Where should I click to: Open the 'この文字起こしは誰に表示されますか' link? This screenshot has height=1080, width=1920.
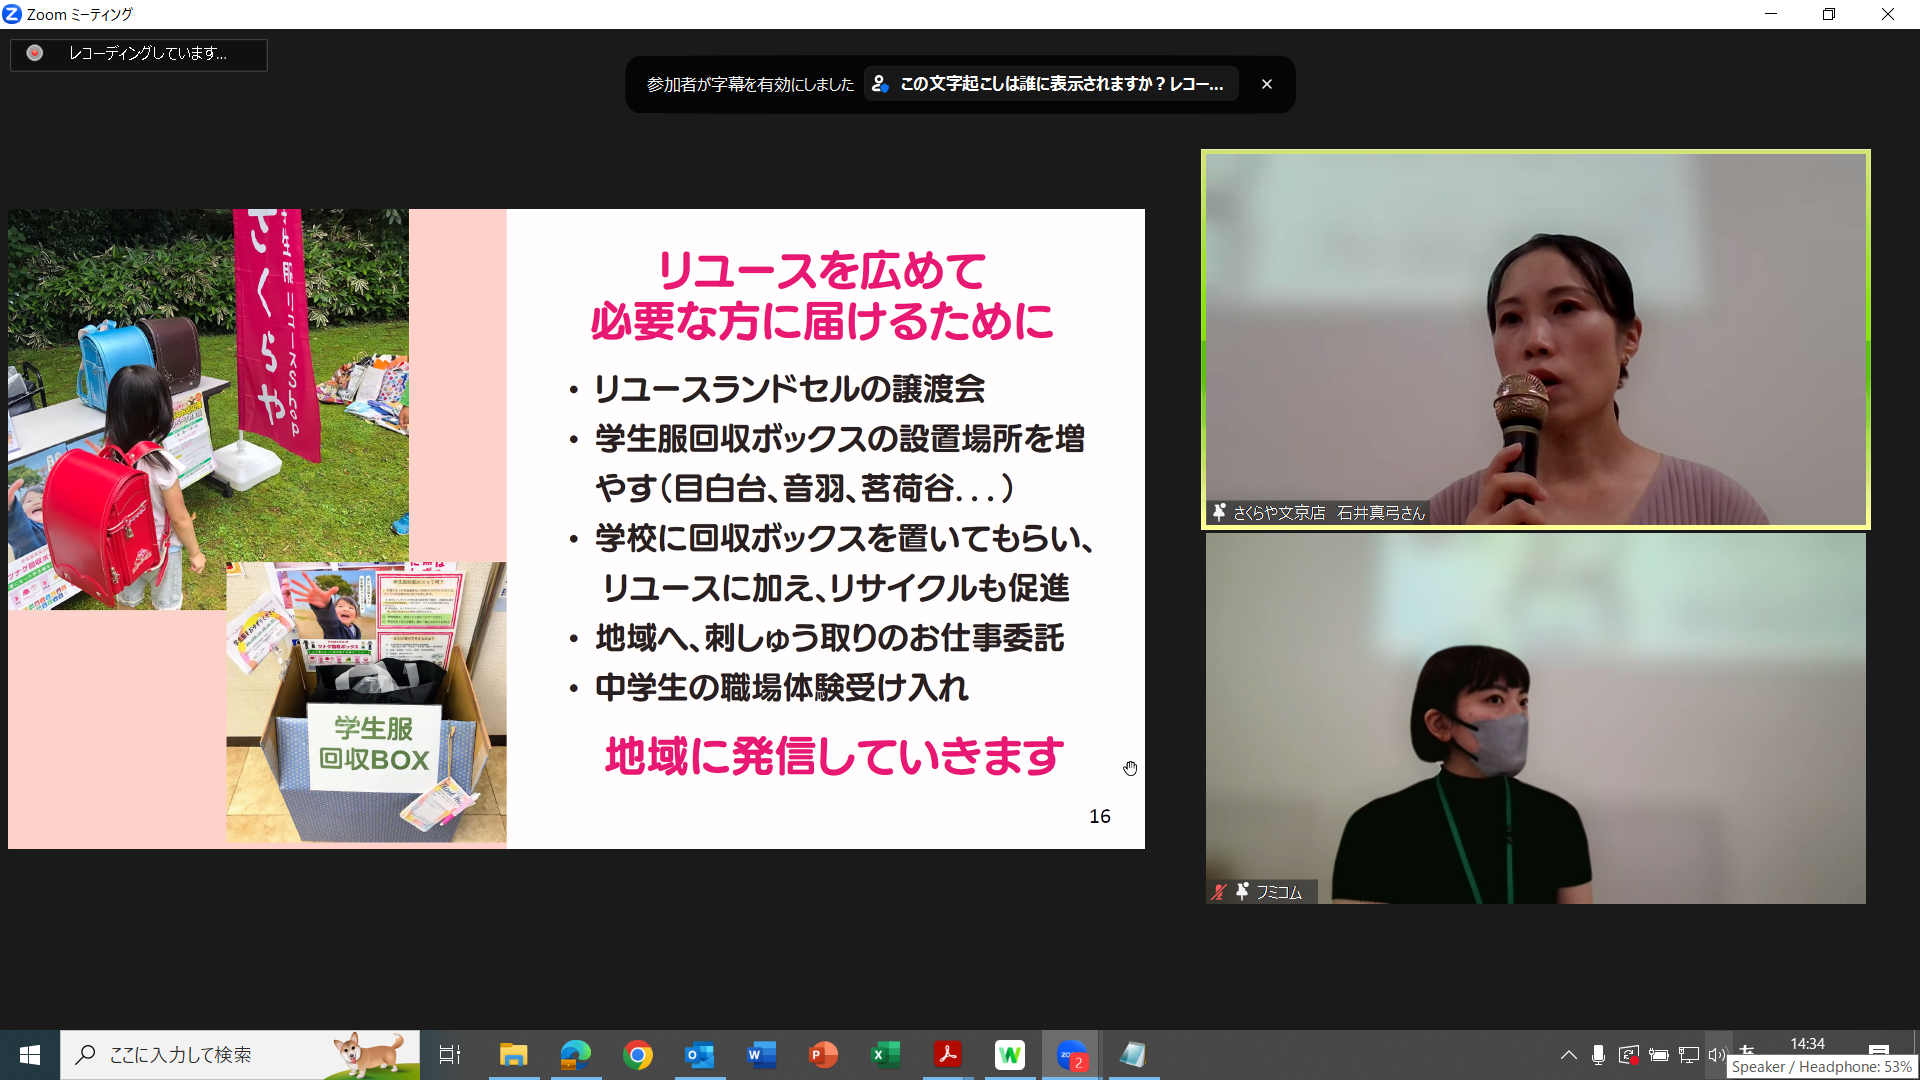1052,84
